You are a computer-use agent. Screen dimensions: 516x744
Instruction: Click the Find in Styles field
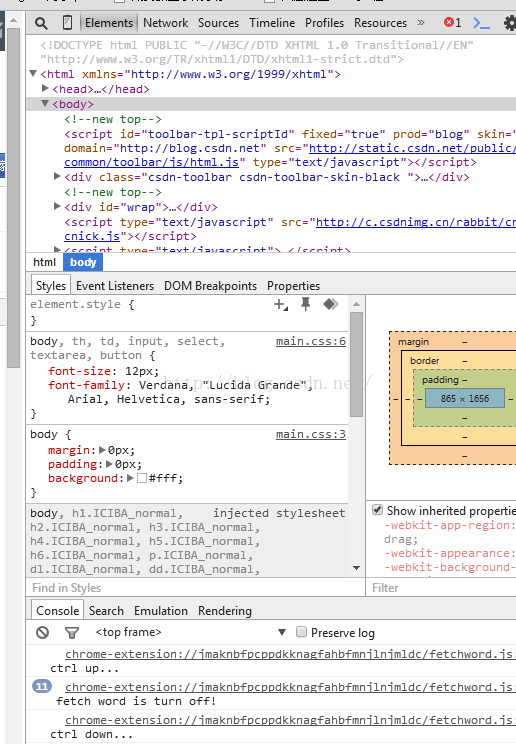pos(196,588)
